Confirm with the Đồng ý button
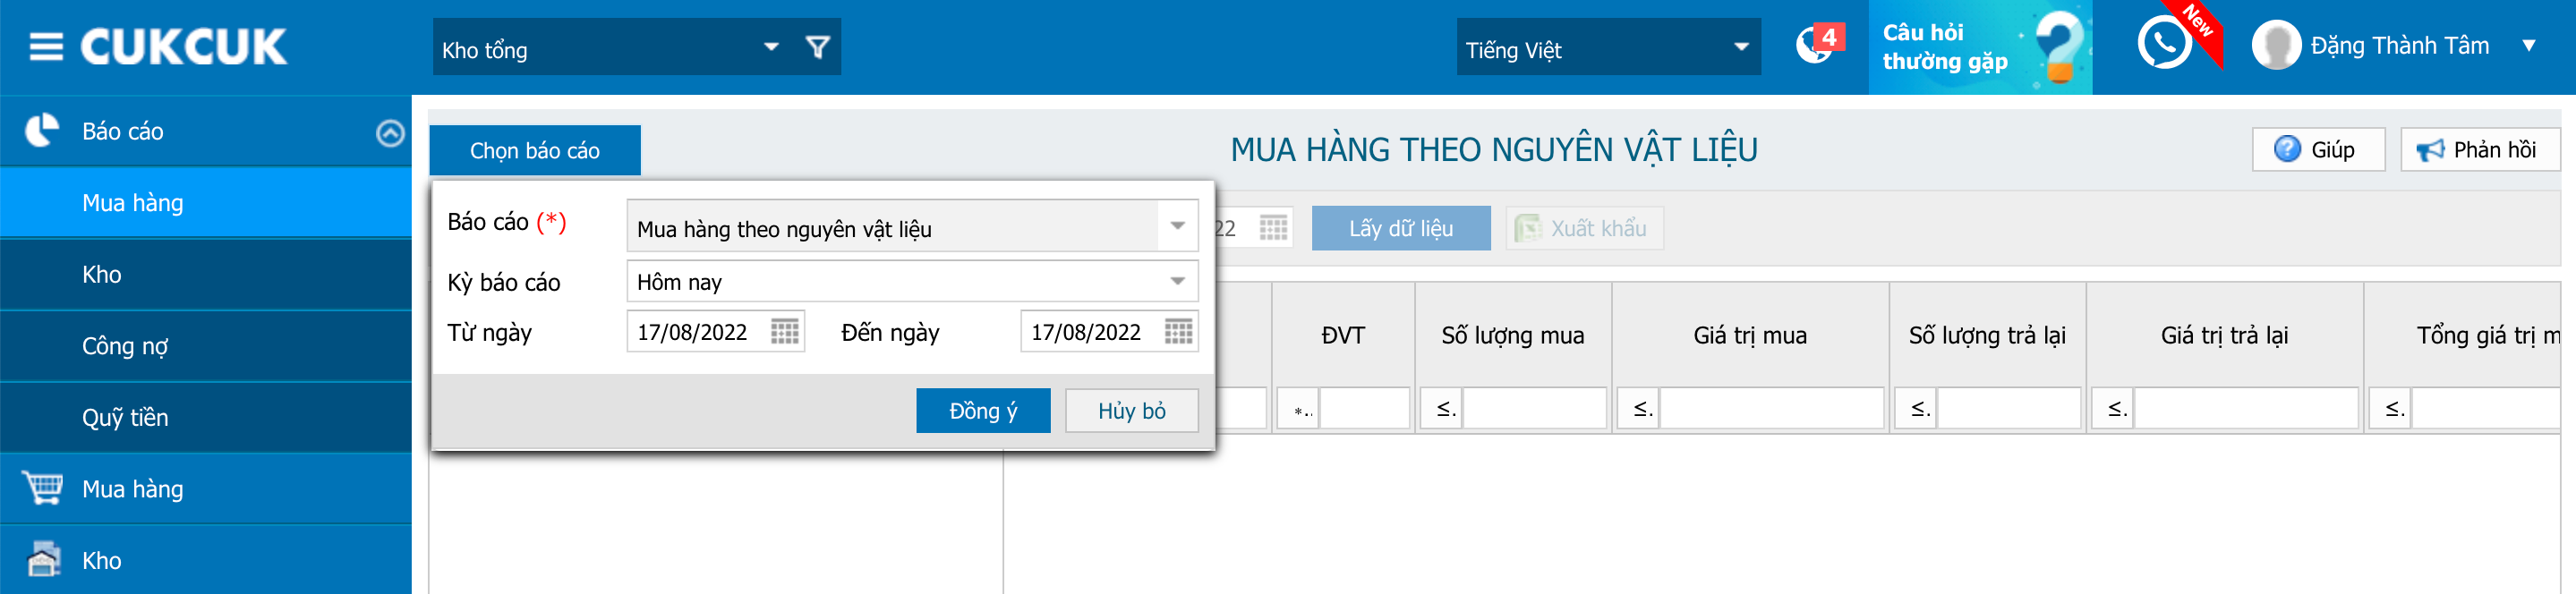This screenshot has height=594, width=2576. (x=983, y=411)
